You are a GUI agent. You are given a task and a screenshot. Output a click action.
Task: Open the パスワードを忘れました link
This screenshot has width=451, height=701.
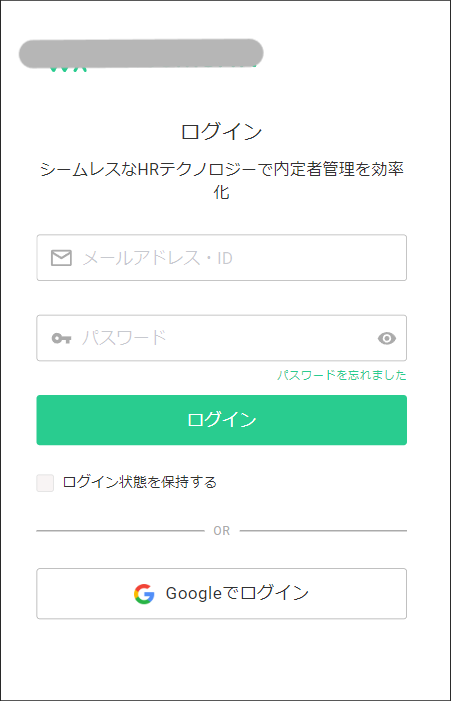click(x=342, y=375)
